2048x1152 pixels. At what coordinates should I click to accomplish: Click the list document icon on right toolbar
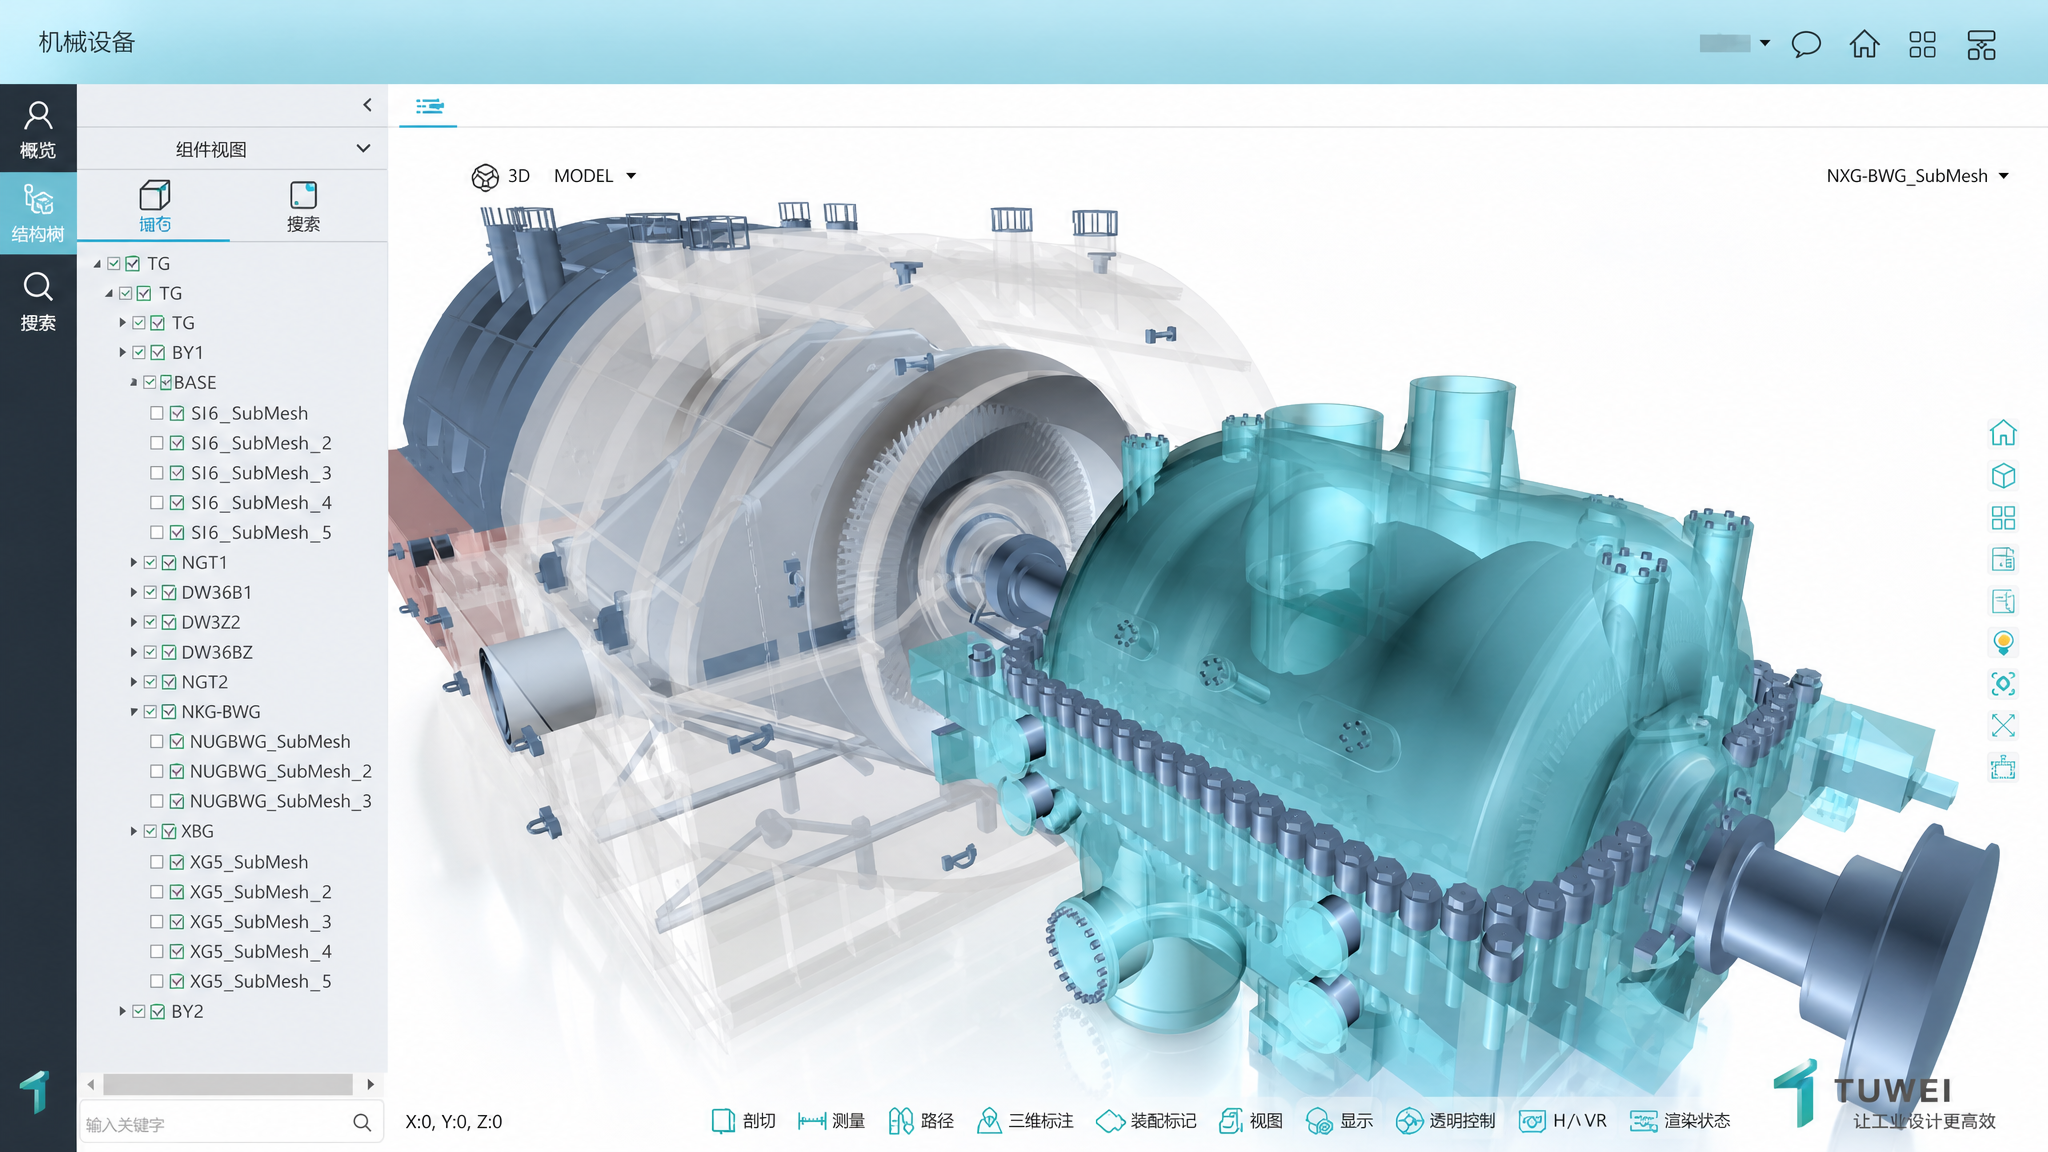click(x=2003, y=601)
